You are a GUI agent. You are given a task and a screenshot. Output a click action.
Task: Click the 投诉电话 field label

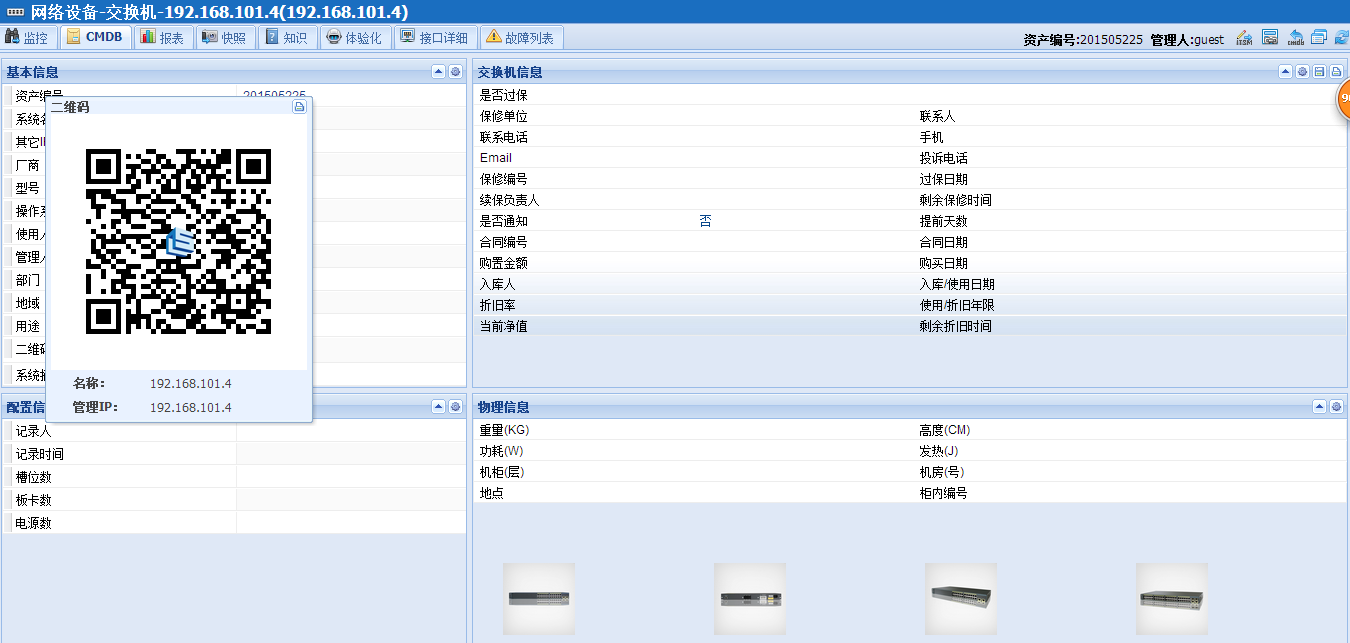pyautogui.click(x=943, y=158)
